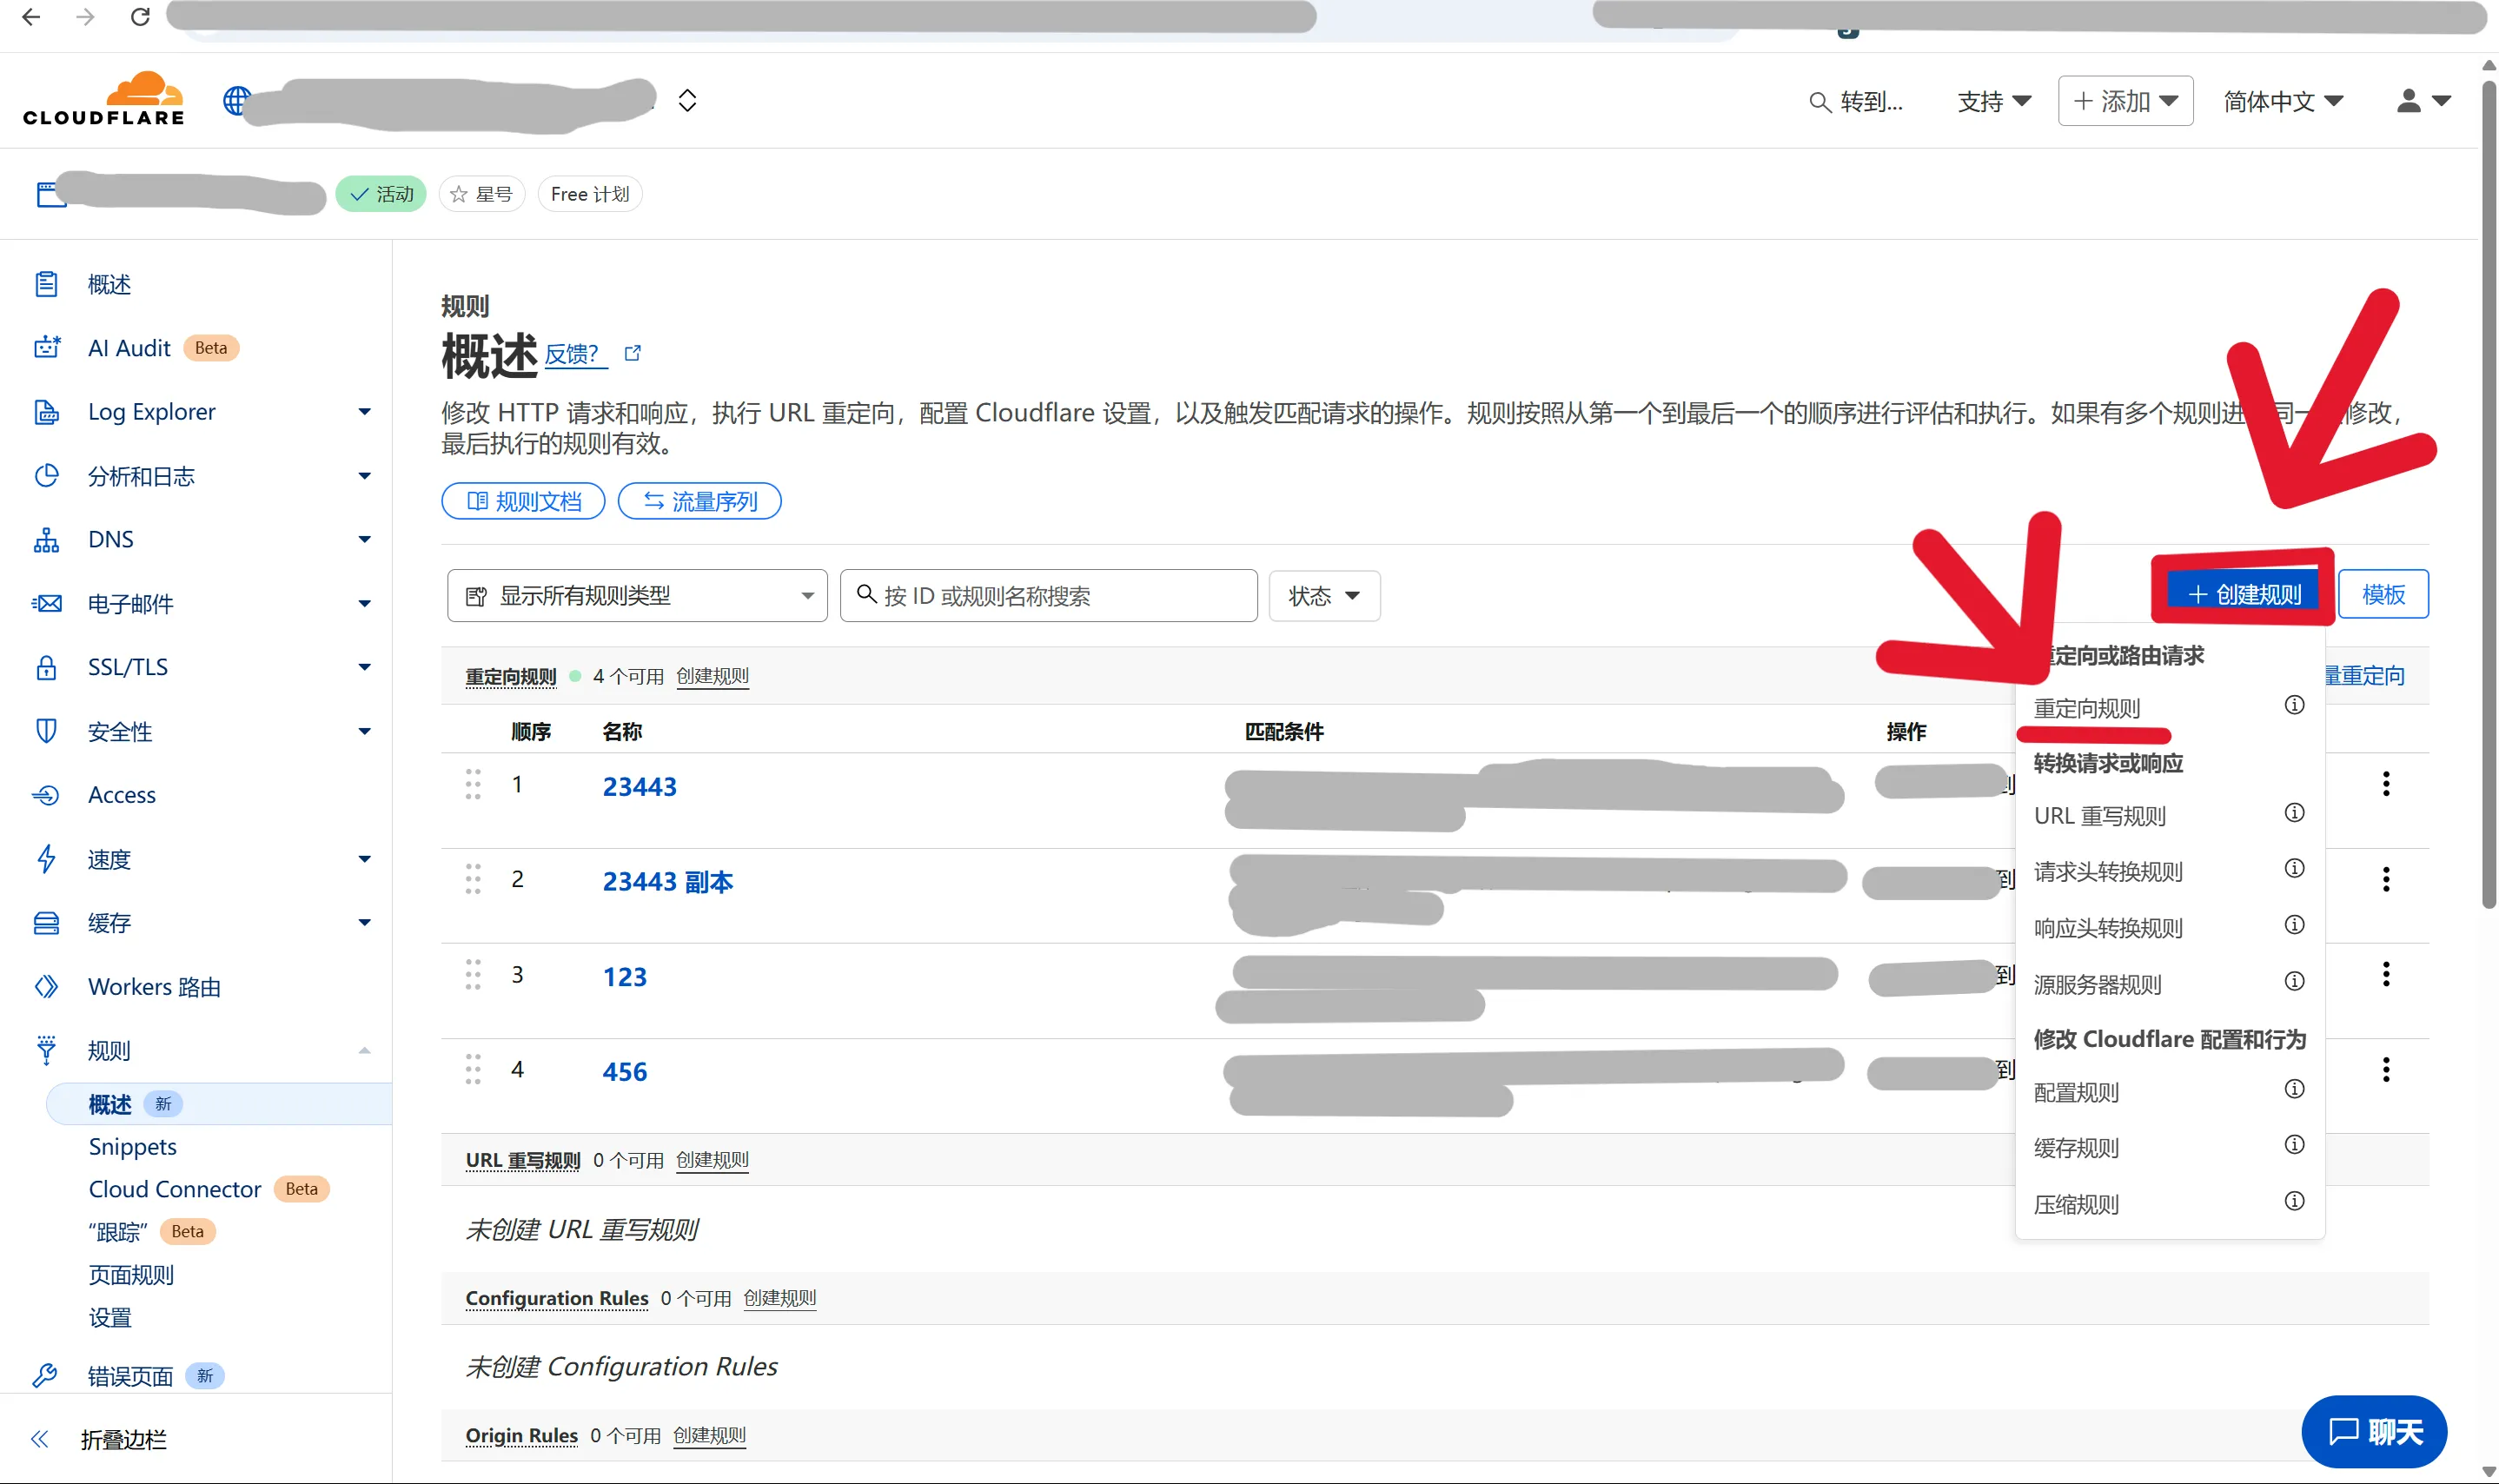Click the info icon beside 缓存规则
This screenshot has height=1484, width=2499.
(x=2294, y=1145)
